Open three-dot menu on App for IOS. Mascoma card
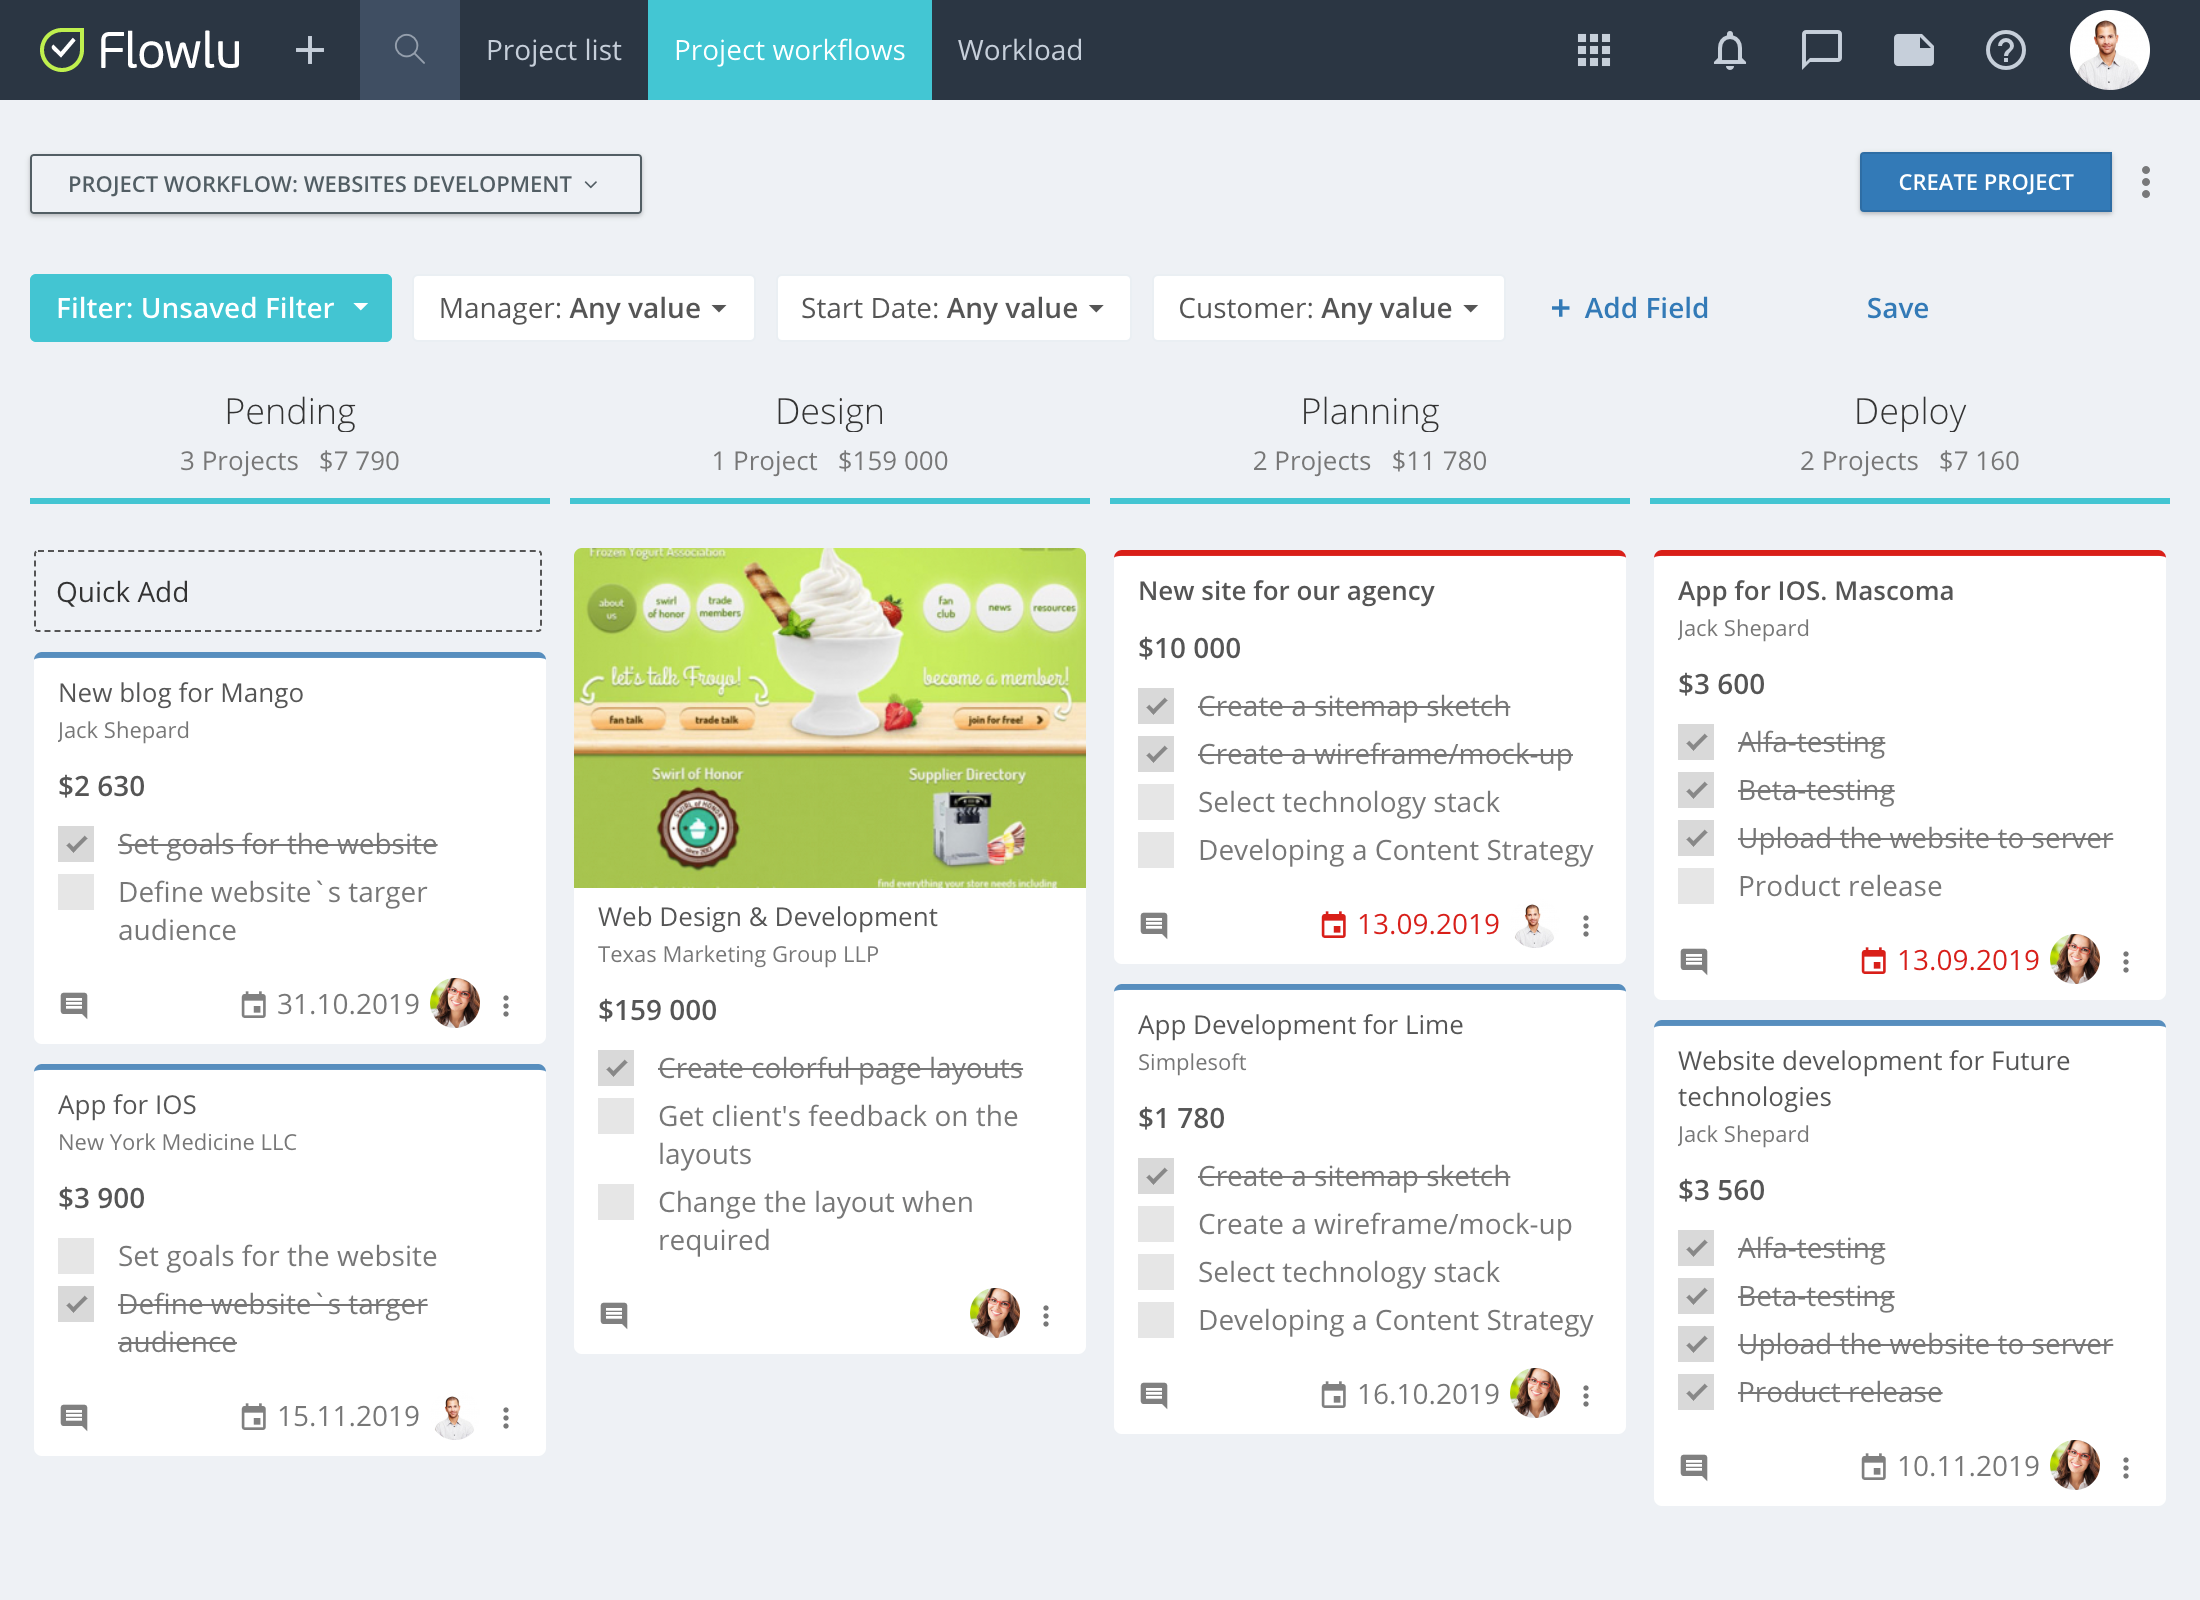Screen dimensions: 2200x1600 click(2126, 961)
